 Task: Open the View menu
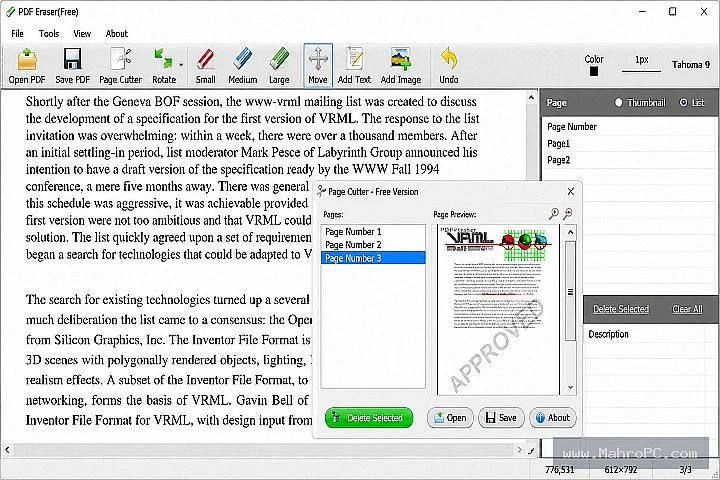(x=82, y=34)
